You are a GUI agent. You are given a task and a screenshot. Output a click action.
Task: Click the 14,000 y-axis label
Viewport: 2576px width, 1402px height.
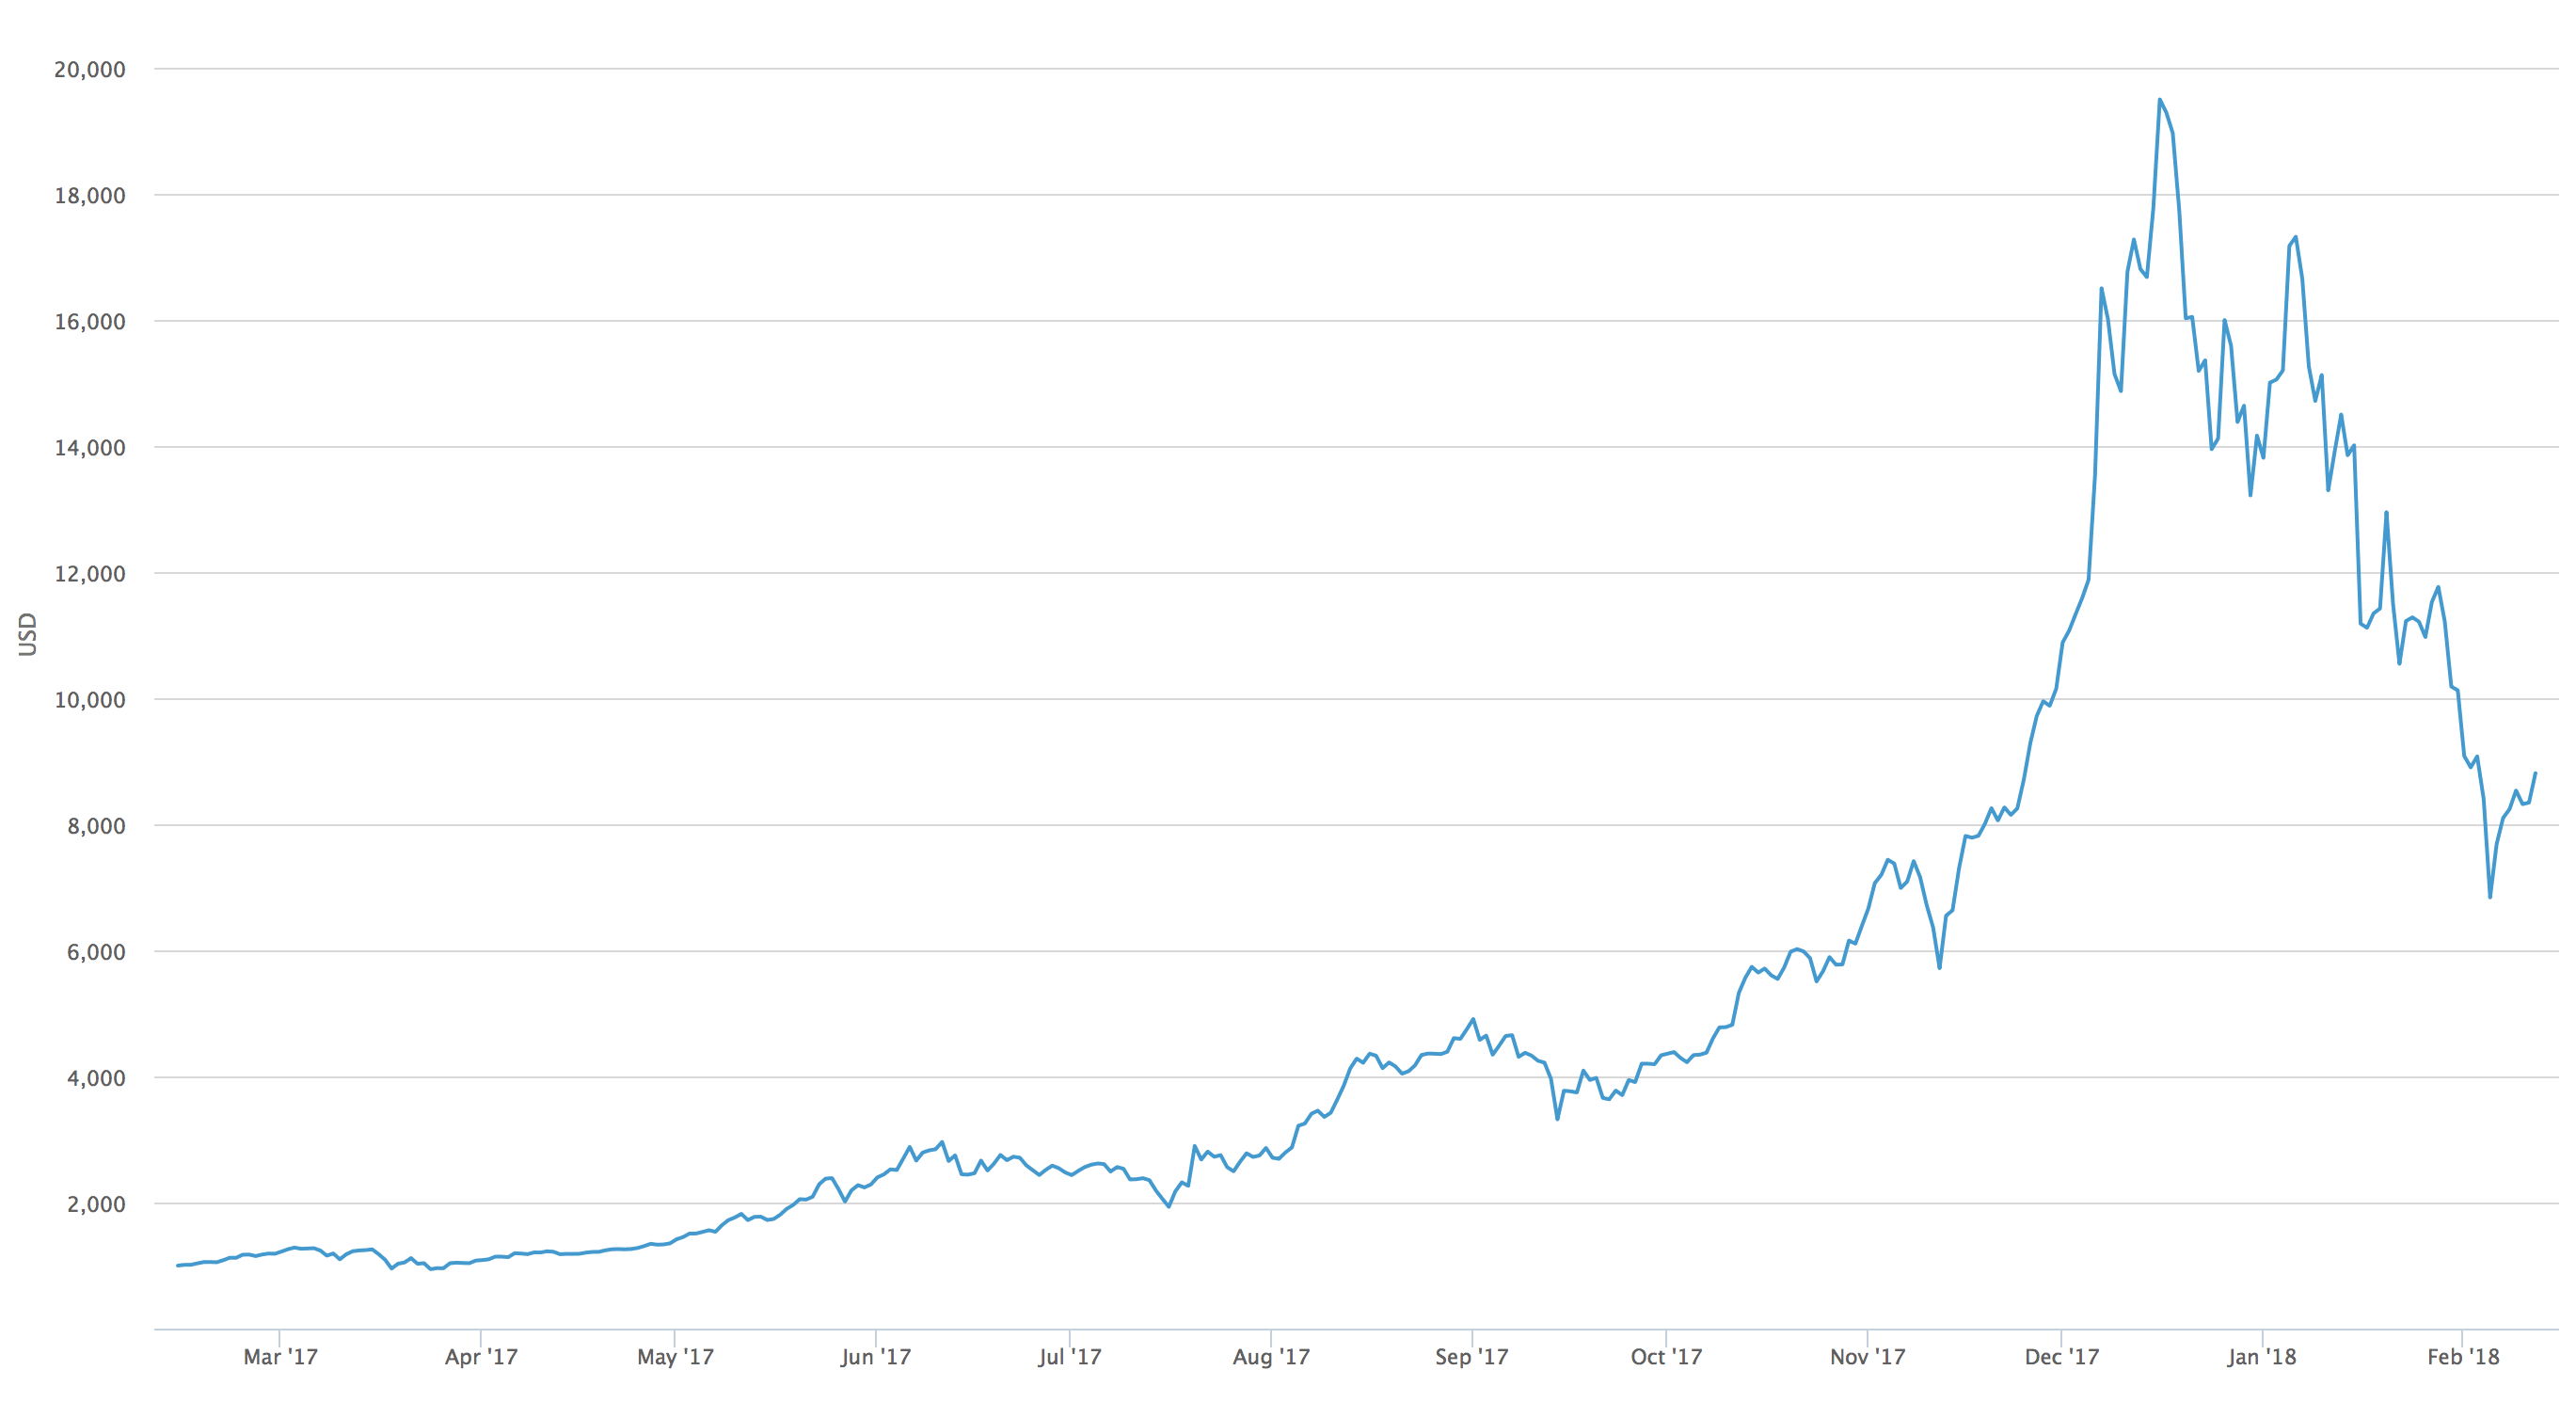[90, 447]
